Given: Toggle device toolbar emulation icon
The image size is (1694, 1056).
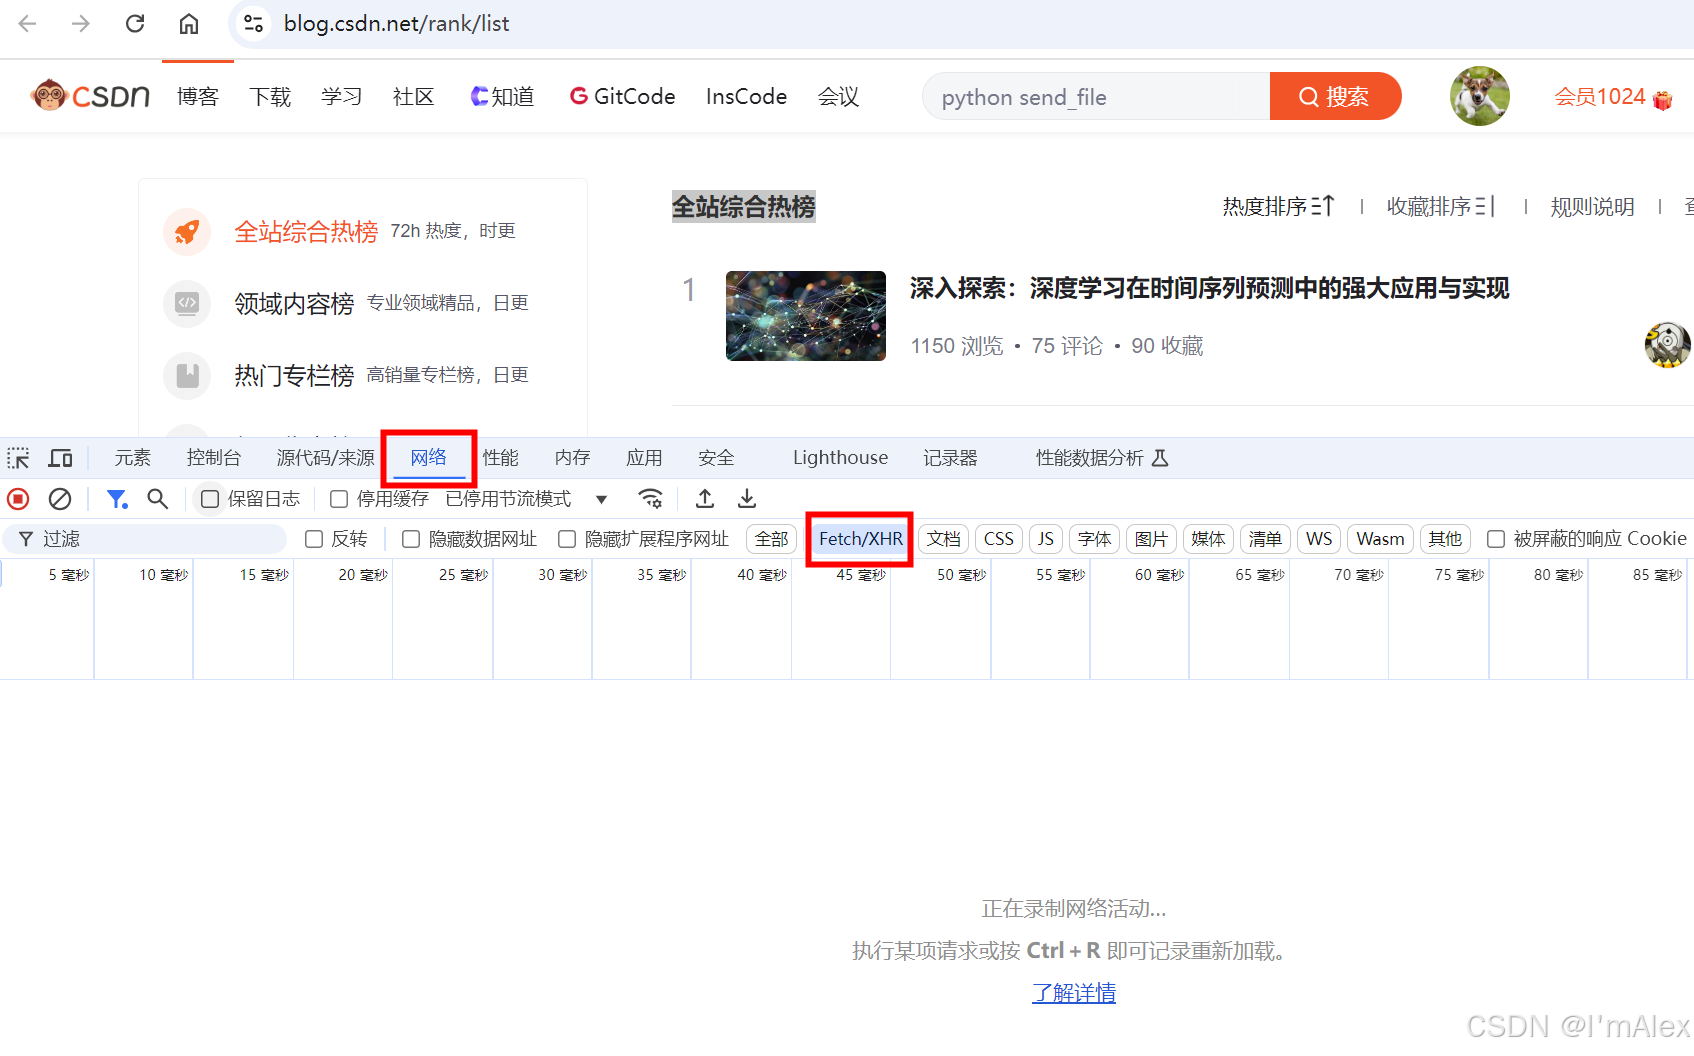Looking at the screenshot, I should (x=61, y=458).
